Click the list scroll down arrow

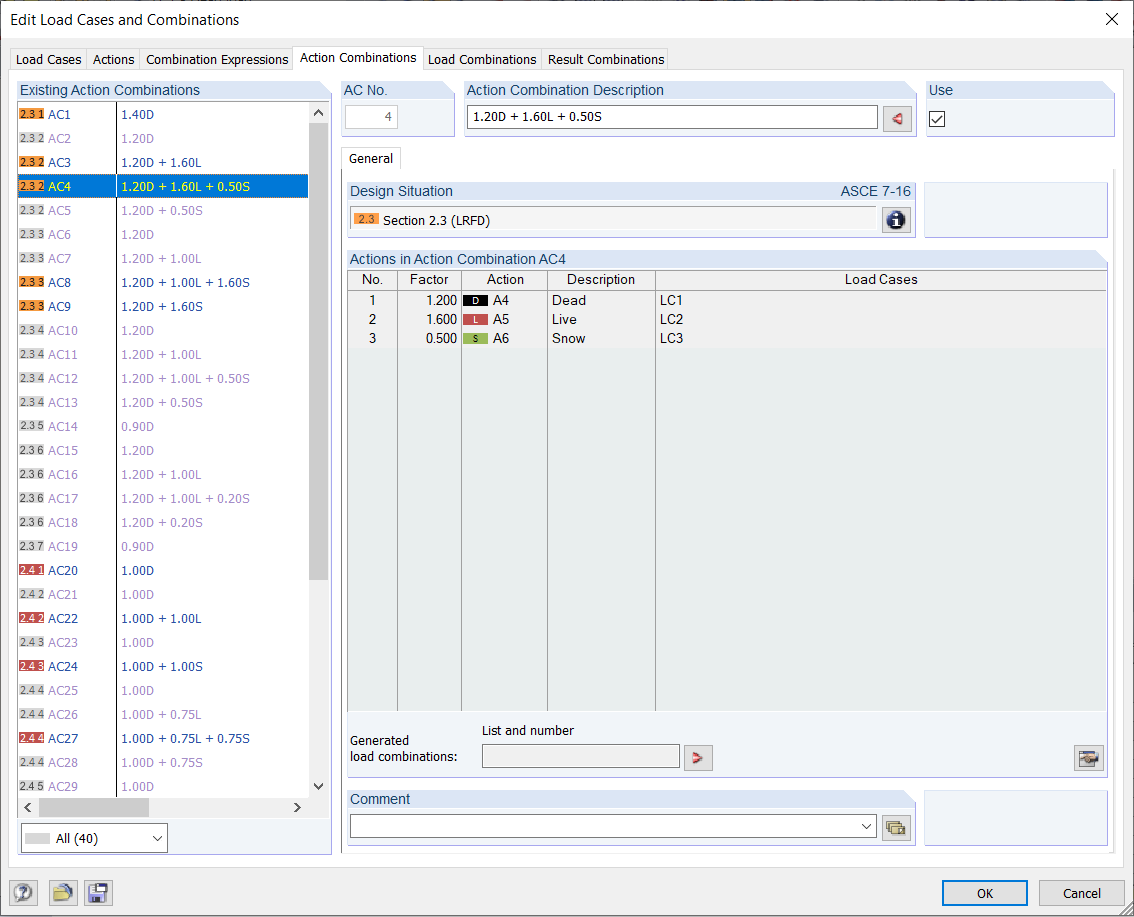318,786
